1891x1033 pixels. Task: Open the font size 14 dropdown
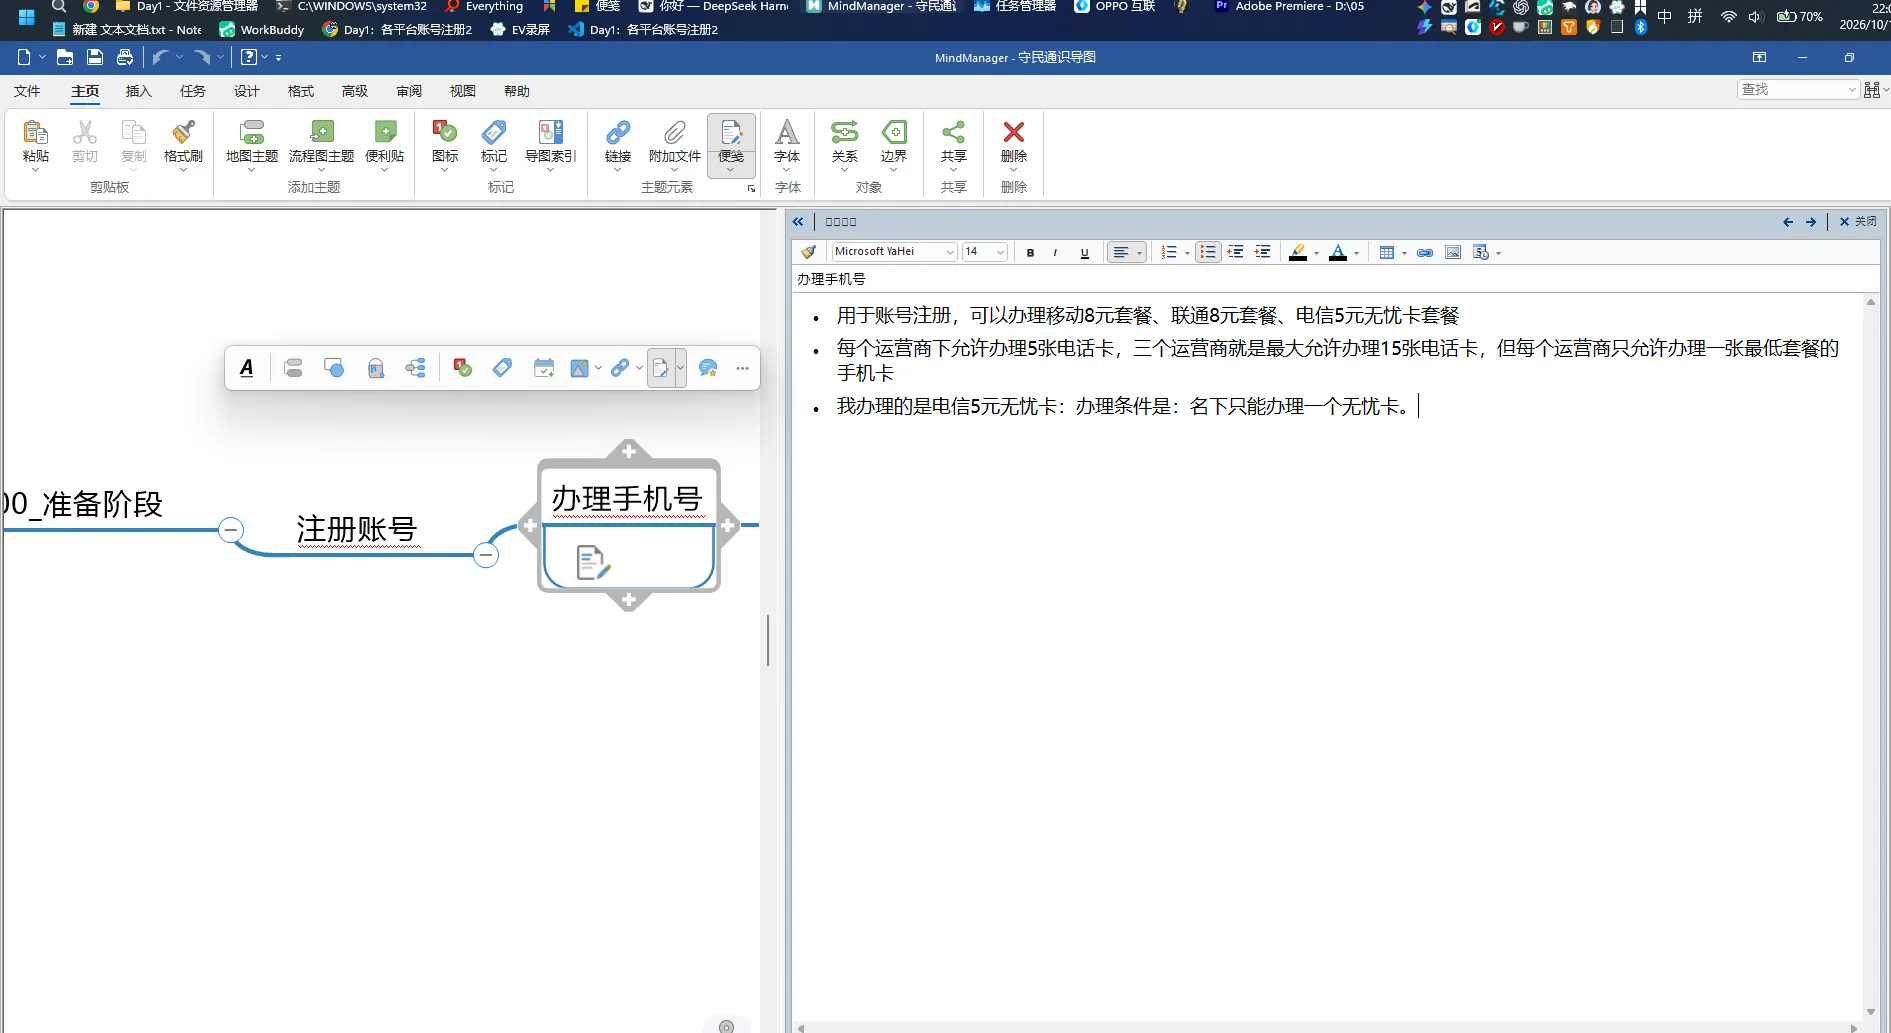click(984, 252)
